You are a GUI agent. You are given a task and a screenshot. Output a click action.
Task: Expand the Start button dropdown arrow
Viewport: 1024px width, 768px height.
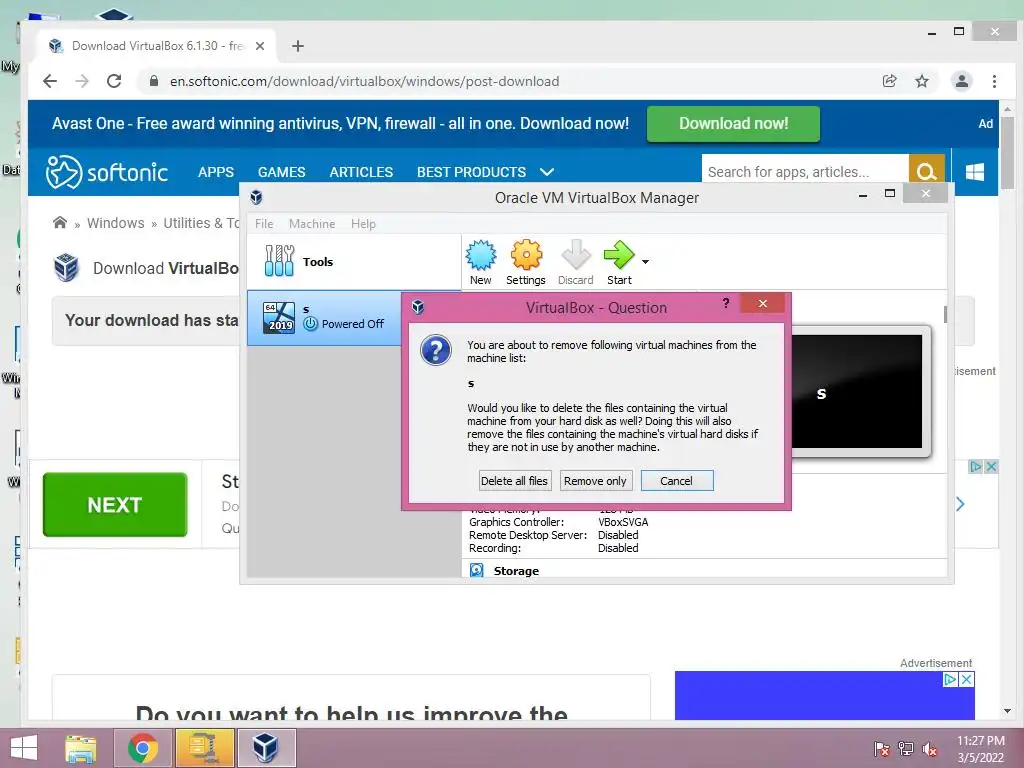point(645,262)
